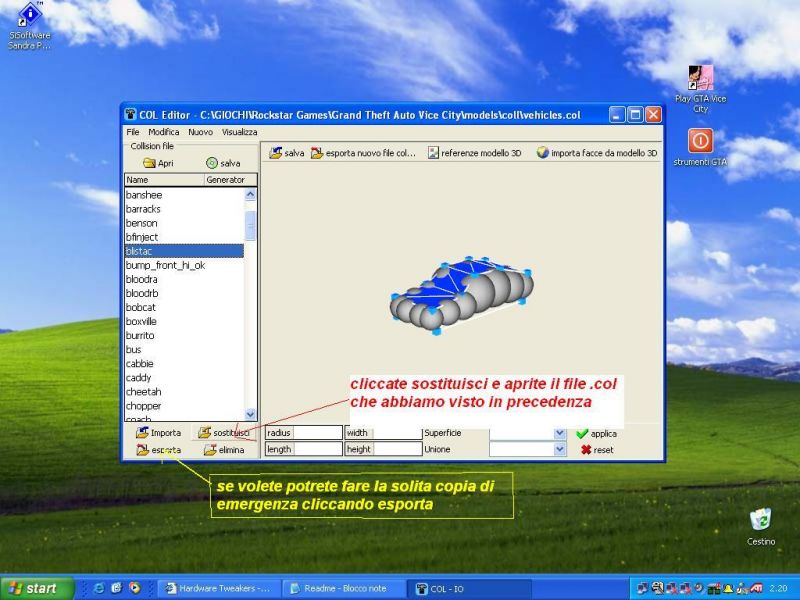Open the Windows start menu
The height and width of the screenshot is (600, 800).
[34, 588]
